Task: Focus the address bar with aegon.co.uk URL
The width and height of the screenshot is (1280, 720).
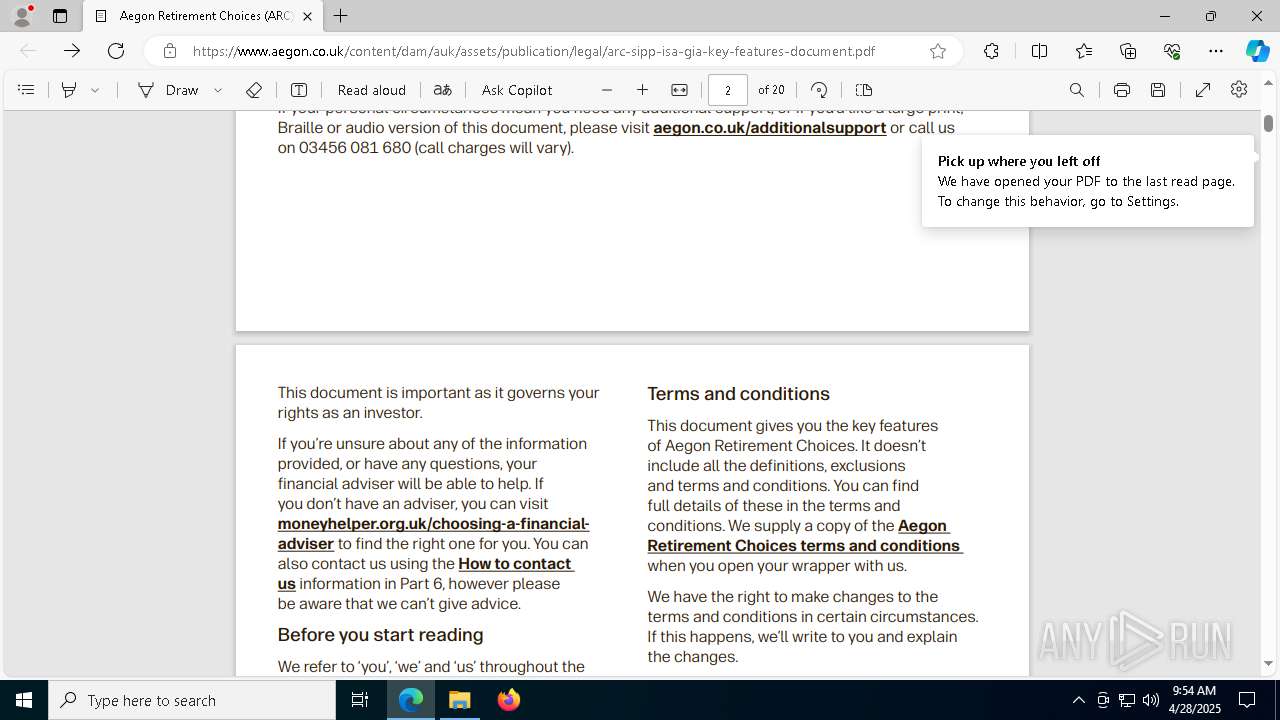Action: click(534, 51)
